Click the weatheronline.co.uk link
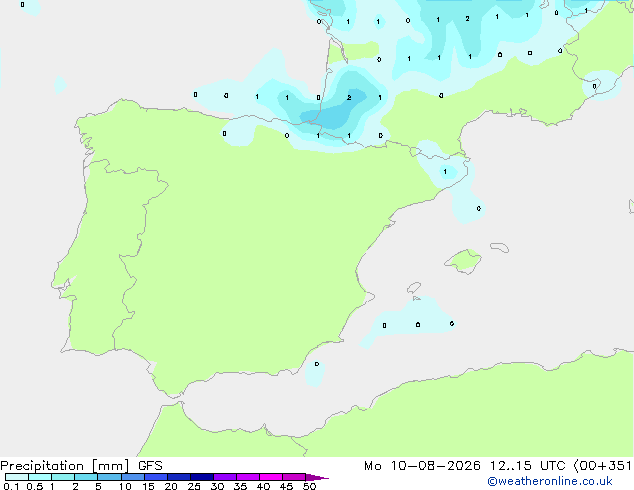This screenshot has height=490, width=634. [550, 481]
